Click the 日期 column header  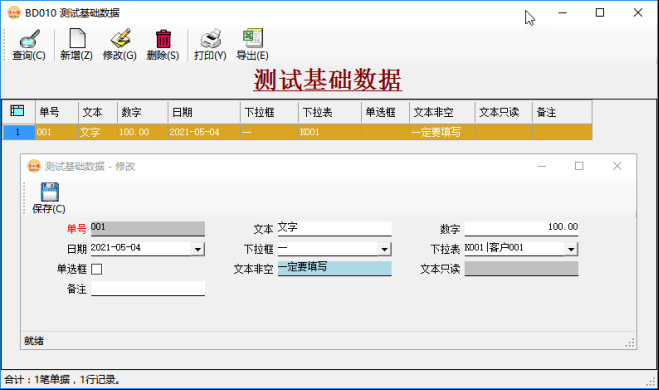pos(204,112)
